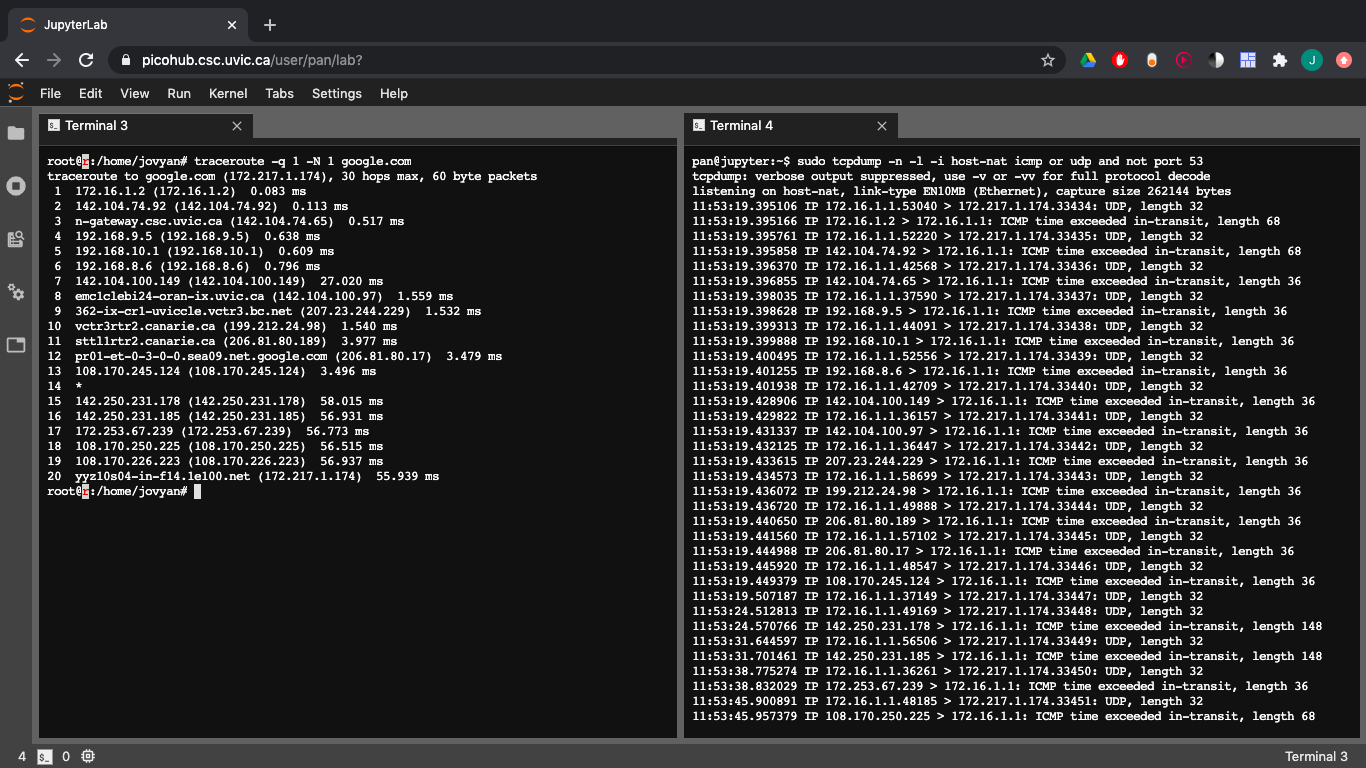Open the File menu
The image size is (1366, 768).
(50, 93)
